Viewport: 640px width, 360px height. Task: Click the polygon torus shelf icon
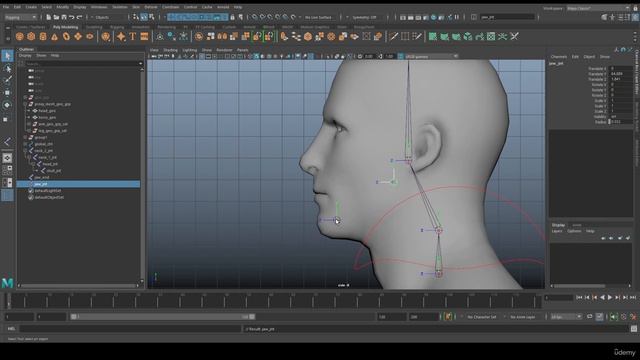pos(66,37)
